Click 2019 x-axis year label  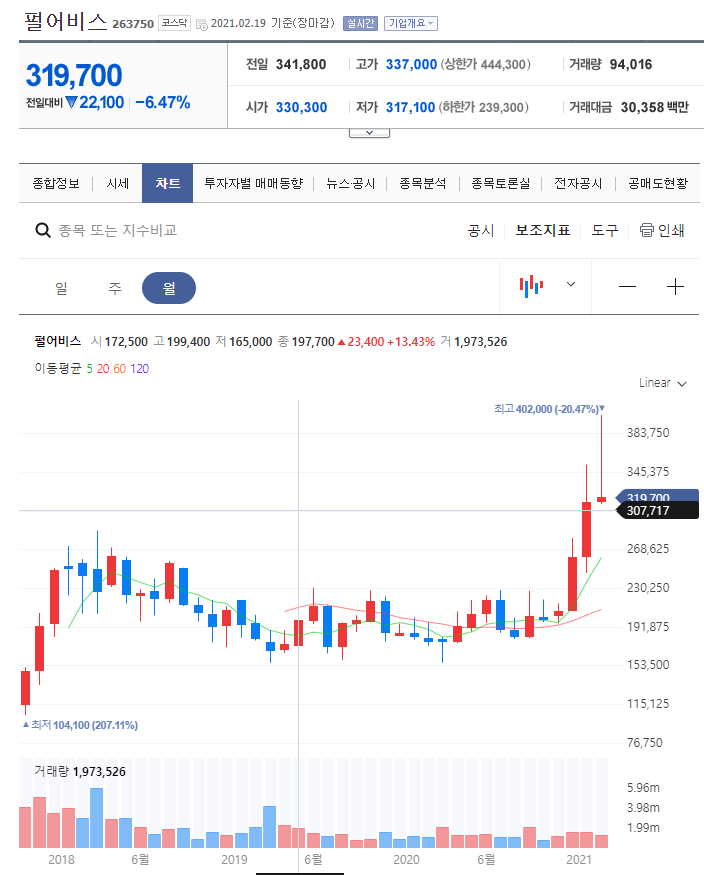tap(234, 859)
